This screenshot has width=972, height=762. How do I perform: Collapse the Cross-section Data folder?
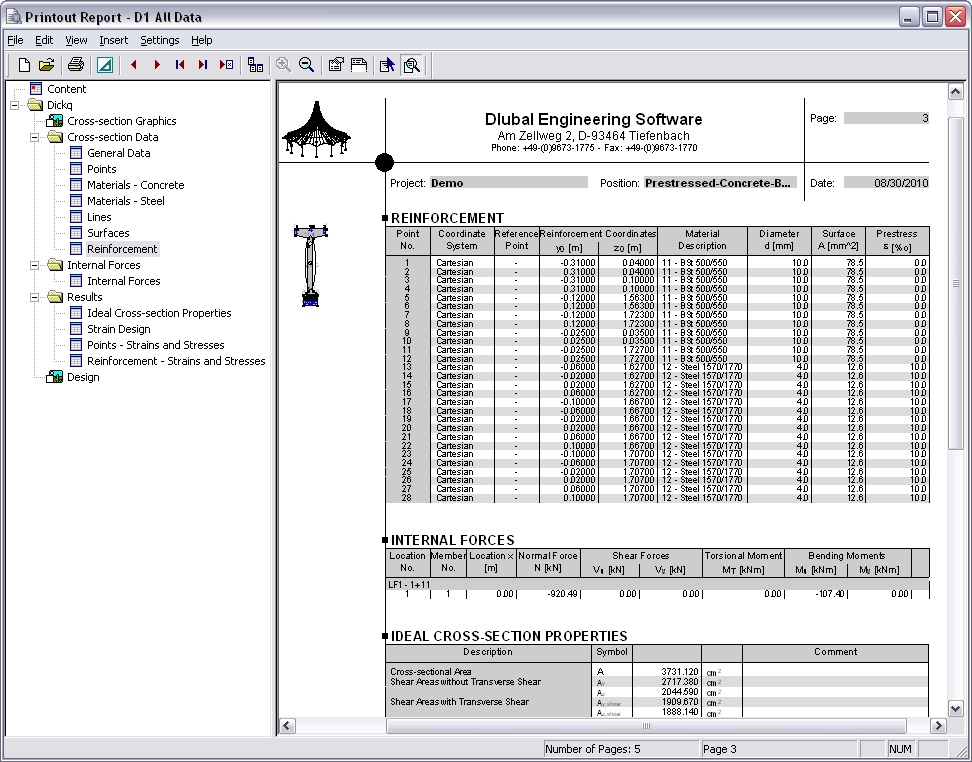click(x=34, y=136)
